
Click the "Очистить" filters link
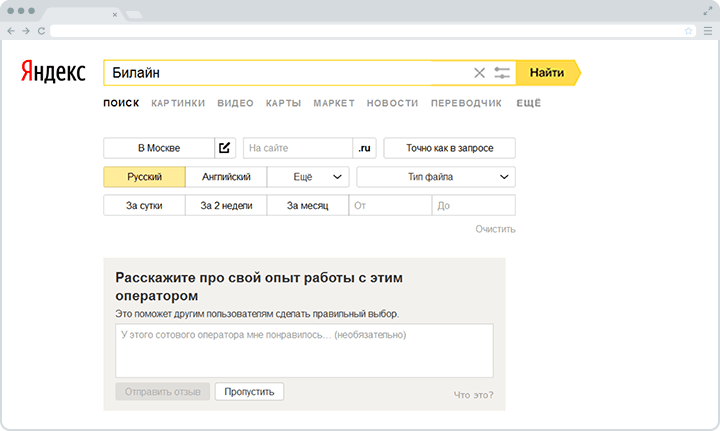pyautogui.click(x=495, y=229)
